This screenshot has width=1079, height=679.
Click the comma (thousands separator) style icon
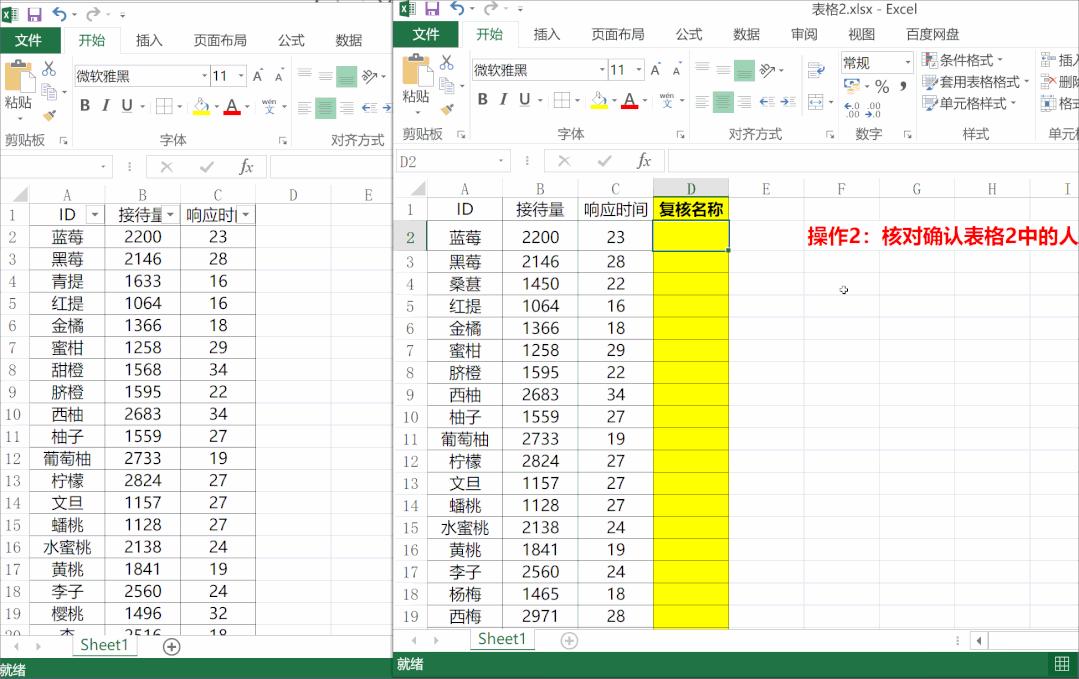tap(903, 85)
